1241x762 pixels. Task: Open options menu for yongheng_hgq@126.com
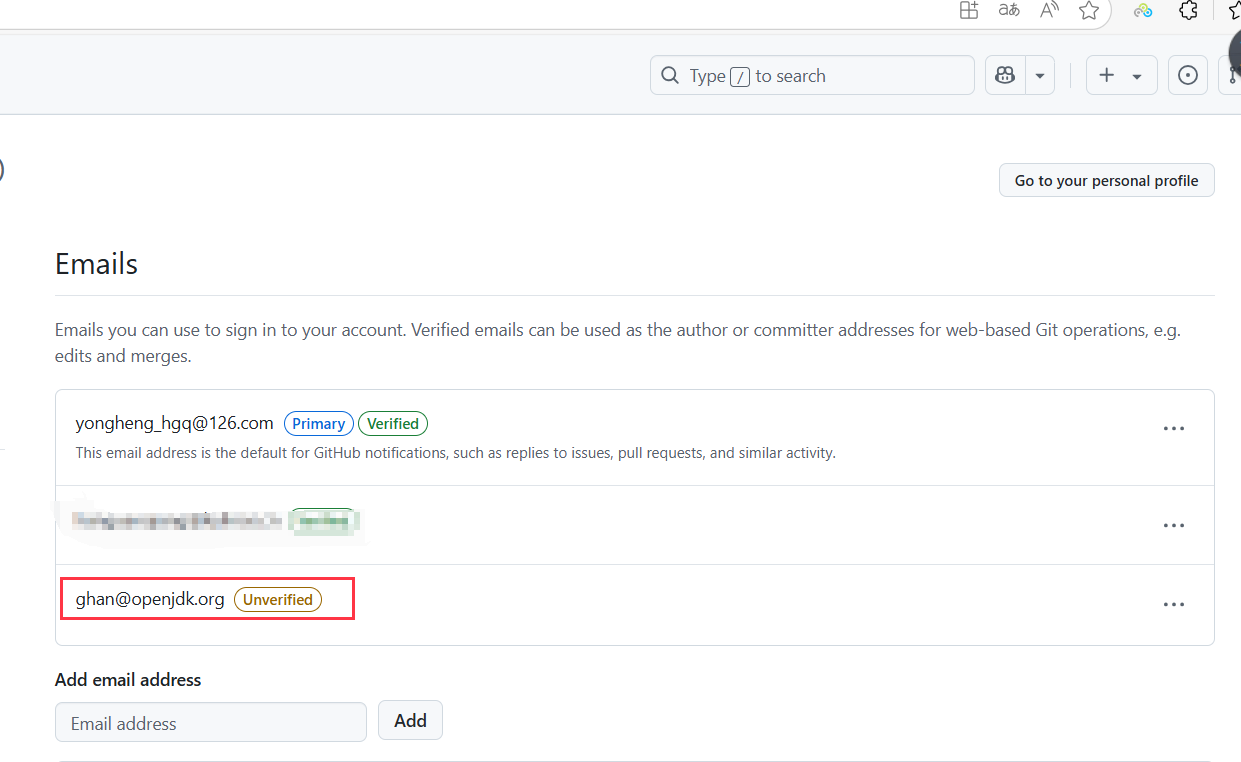[x=1173, y=428]
